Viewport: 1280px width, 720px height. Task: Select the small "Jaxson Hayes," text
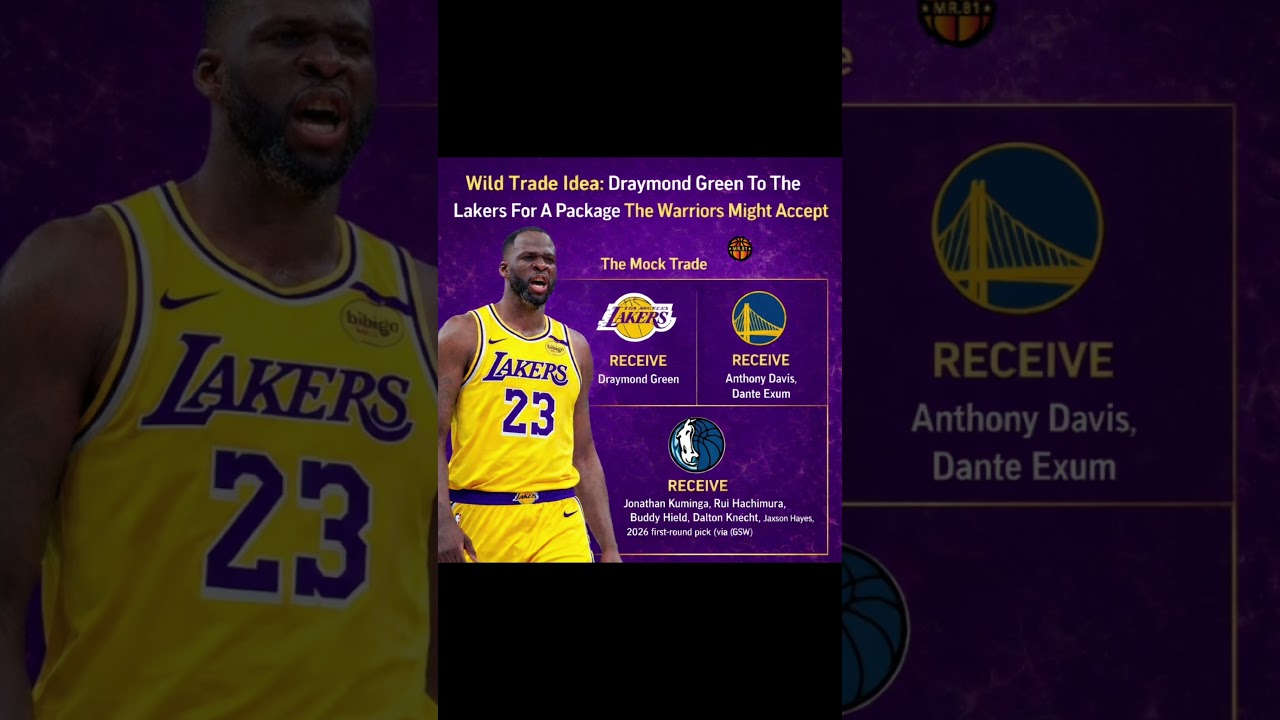click(x=789, y=519)
